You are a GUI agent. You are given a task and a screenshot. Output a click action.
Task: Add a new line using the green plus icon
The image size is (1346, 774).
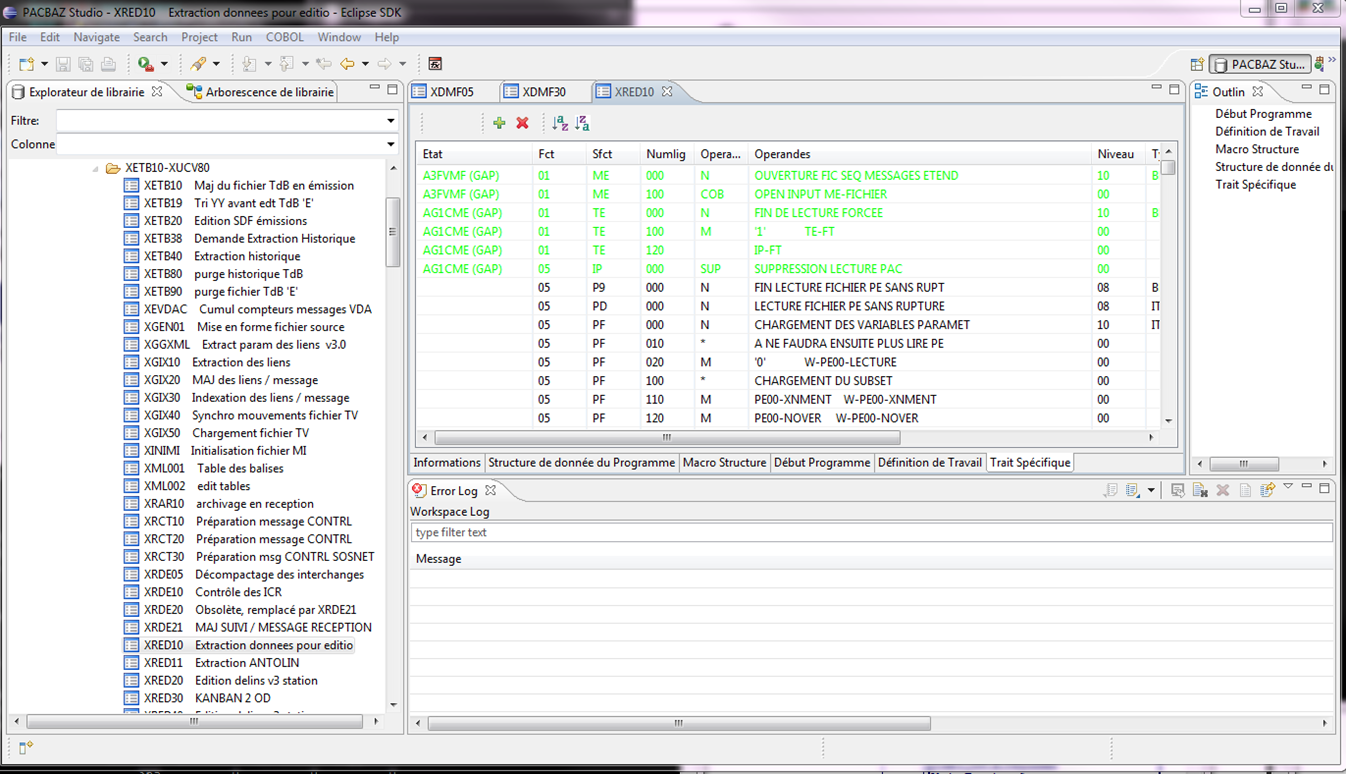coord(499,123)
